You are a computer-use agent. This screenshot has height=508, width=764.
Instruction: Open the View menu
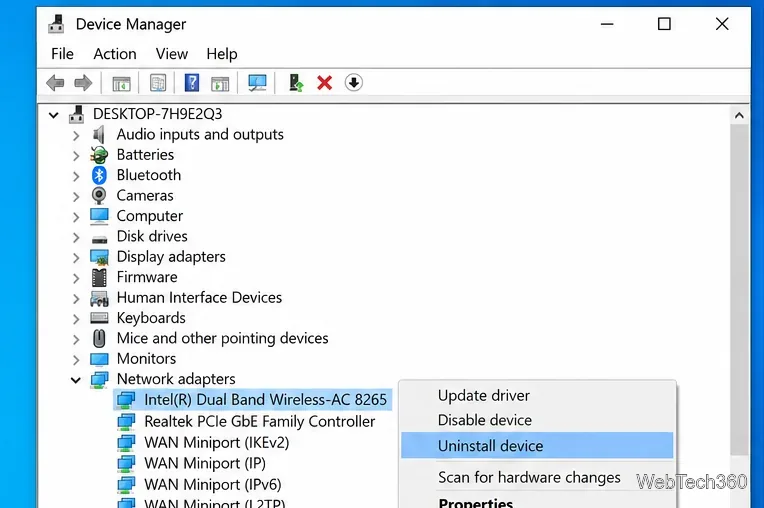pyautogui.click(x=172, y=54)
